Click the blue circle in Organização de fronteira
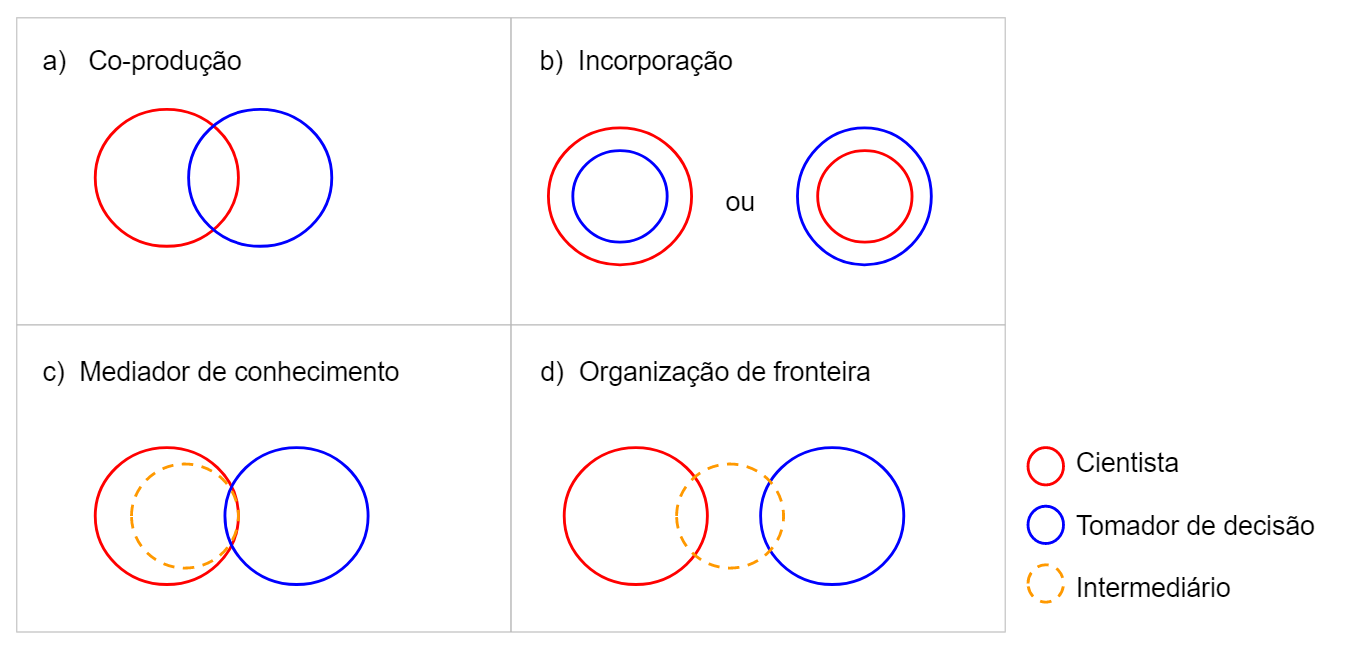This screenshot has height=647, width=1348. point(832,516)
